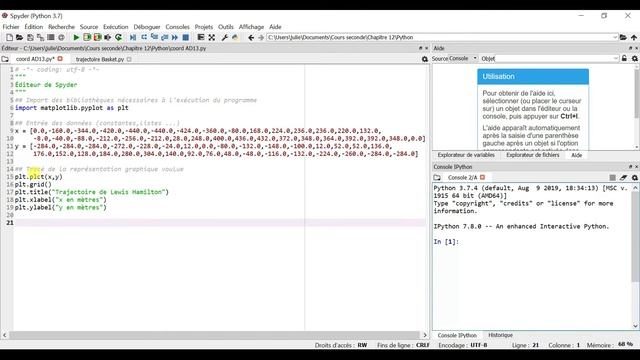Undock the Aide pane

tap(630, 48)
